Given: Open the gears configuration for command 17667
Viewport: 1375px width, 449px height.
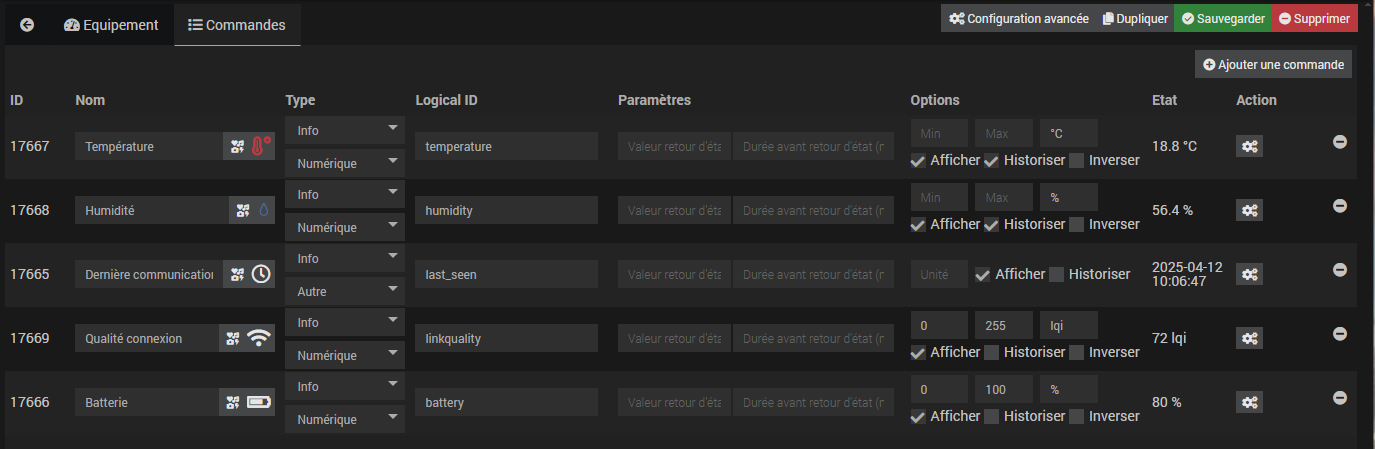Looking at the screenshot, I should point(1249,146).
